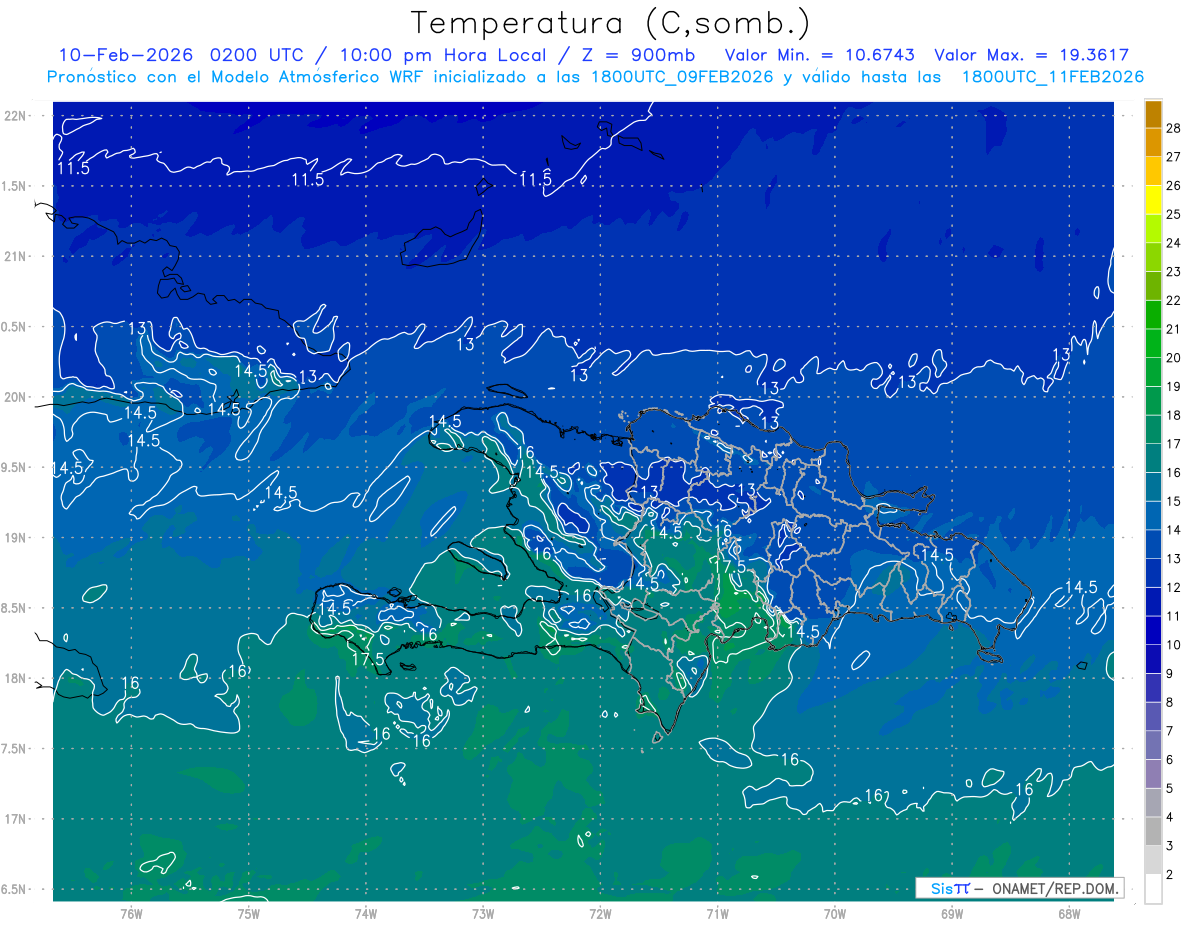This screenshot has width=1200, height=927.
Task: Pick the gray swatch between 3 and 4
Action: [1153, 832]
